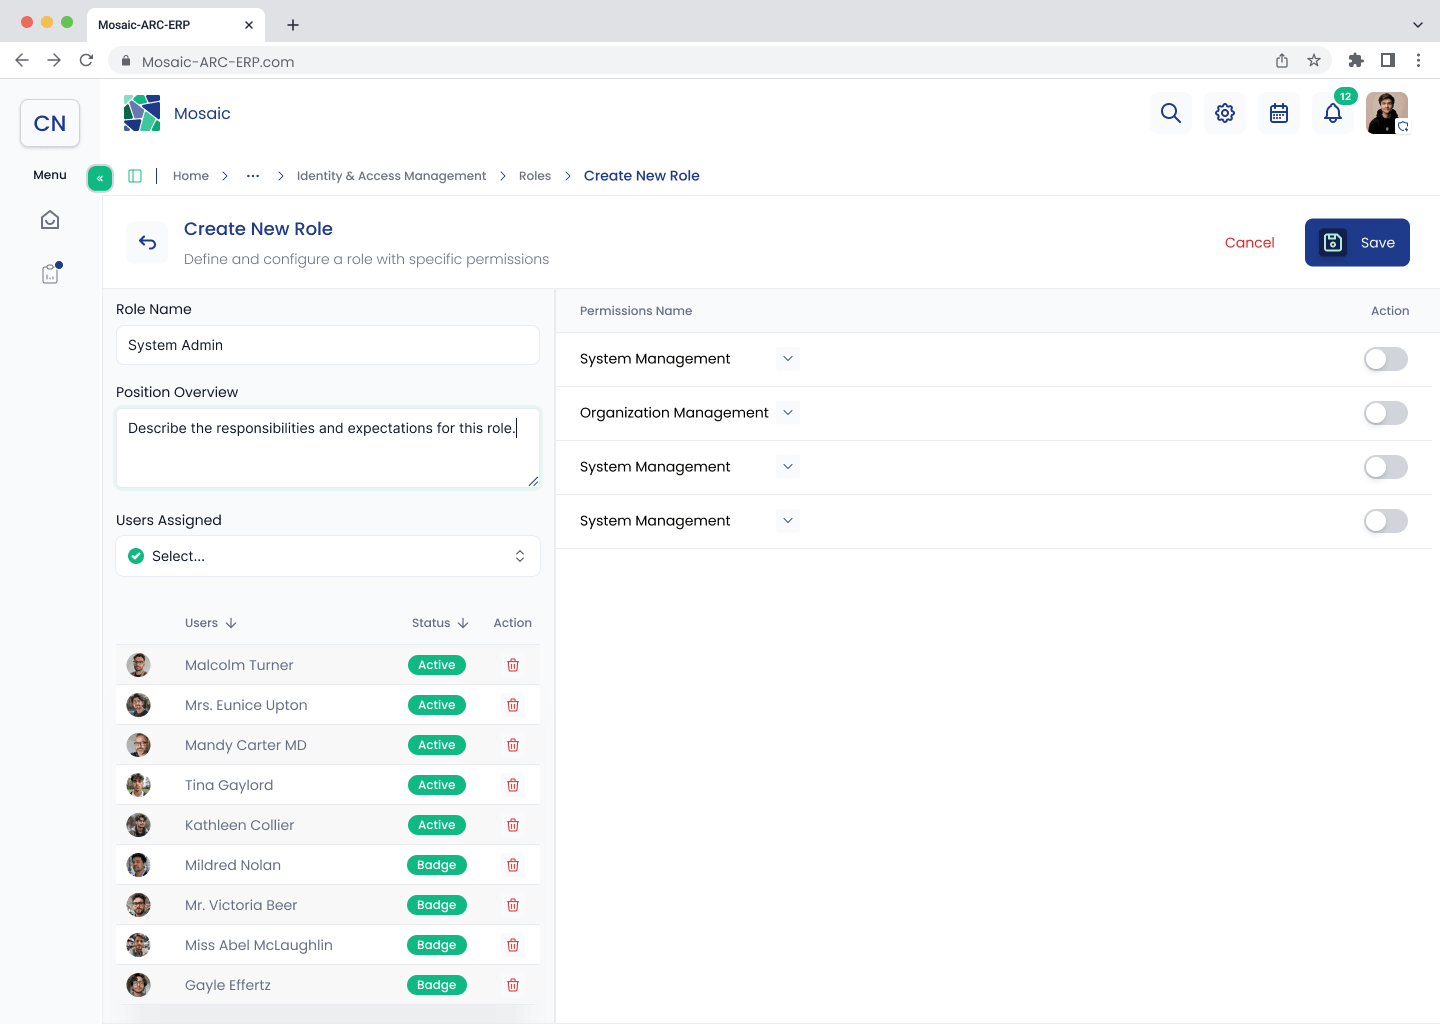Open the search icon in the header
The image size is (1440, 1024).
point(1171,113)
